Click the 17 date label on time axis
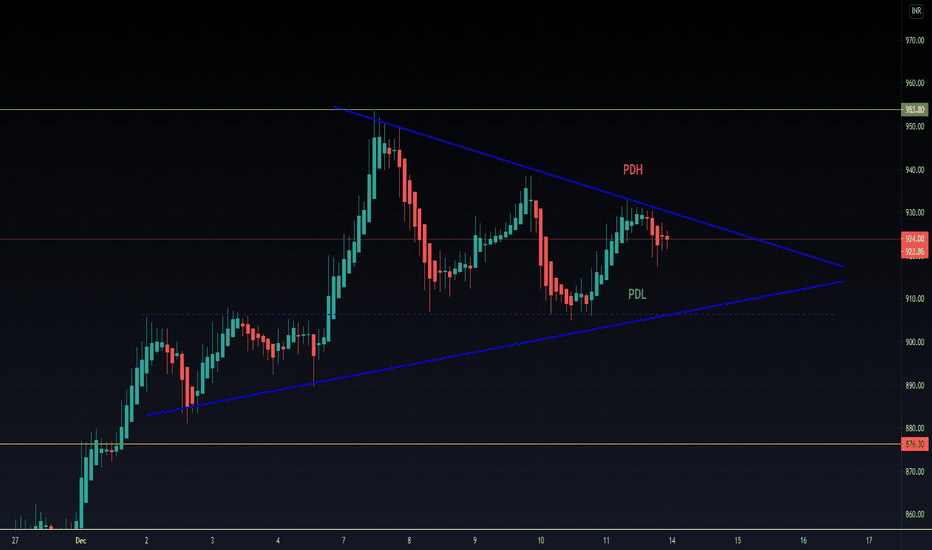The image size is (932, 550). 869,540
